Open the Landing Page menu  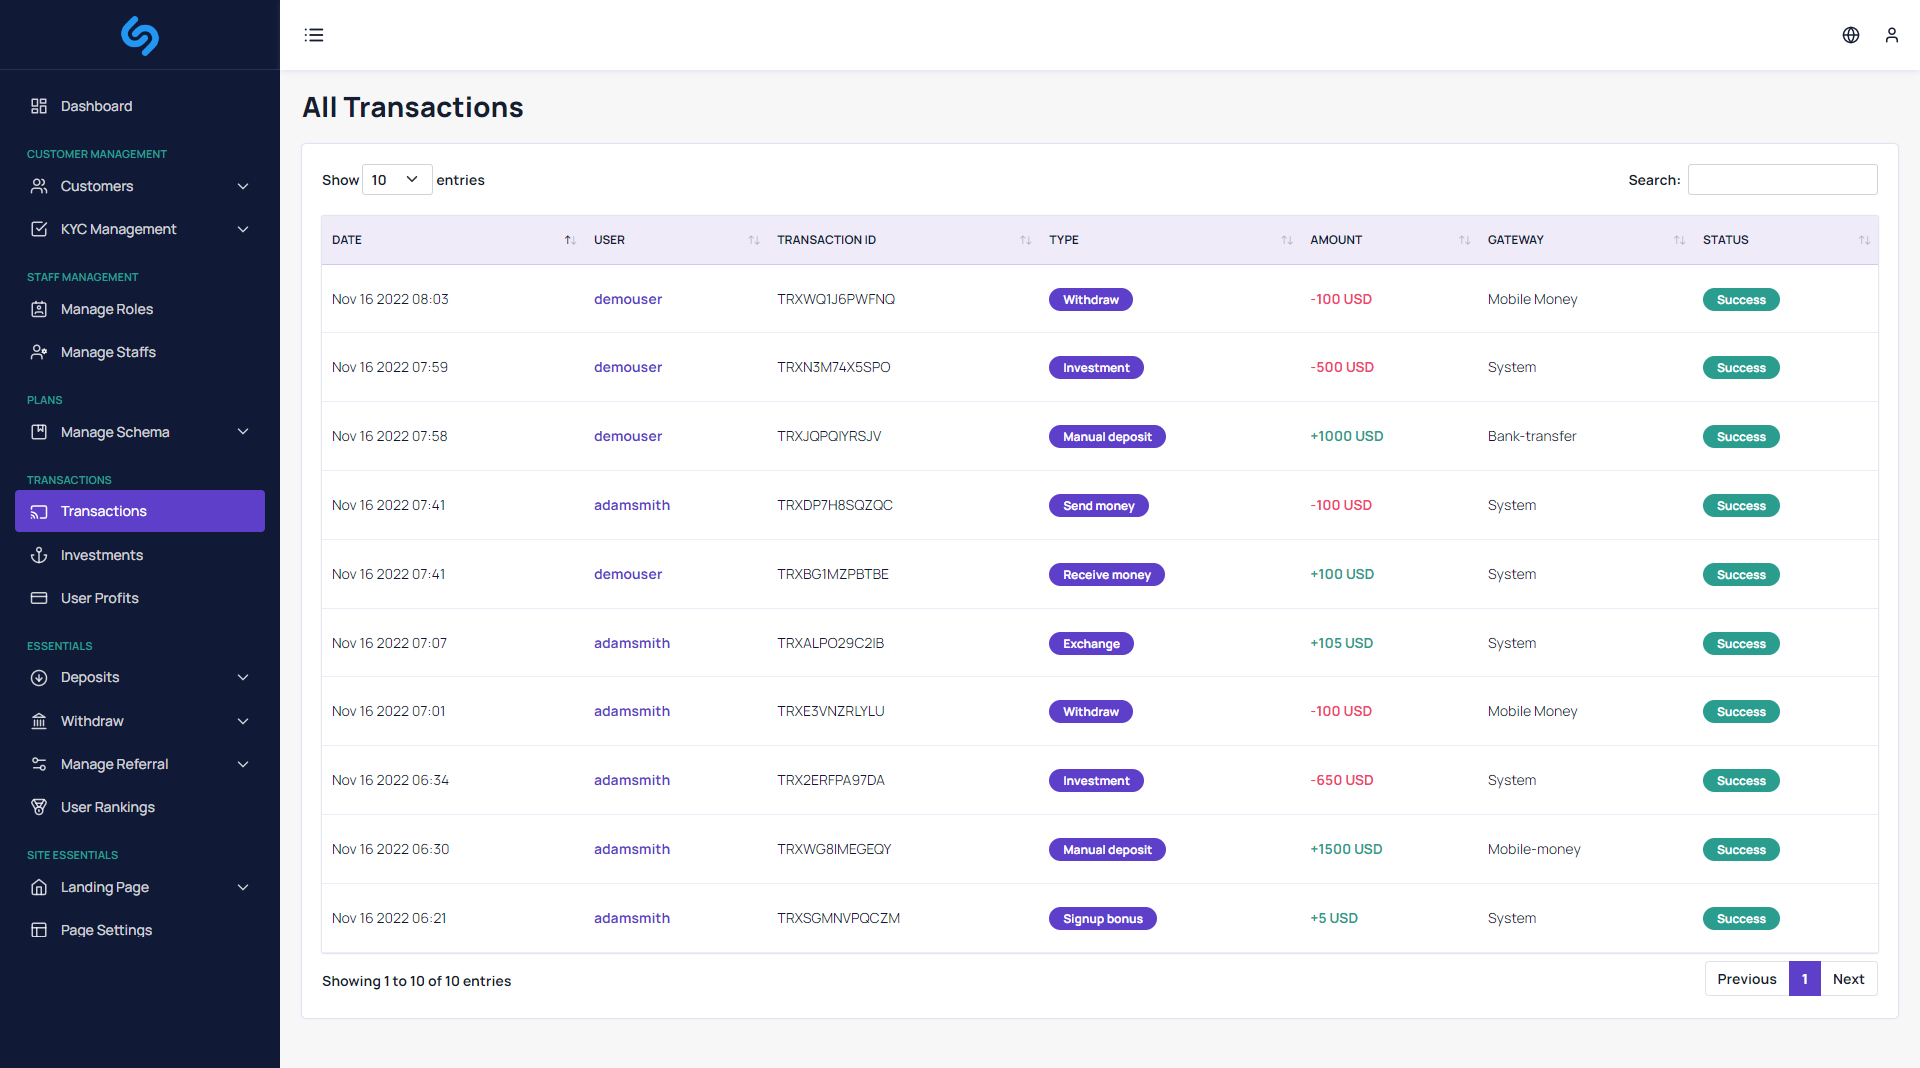[104, 887]
